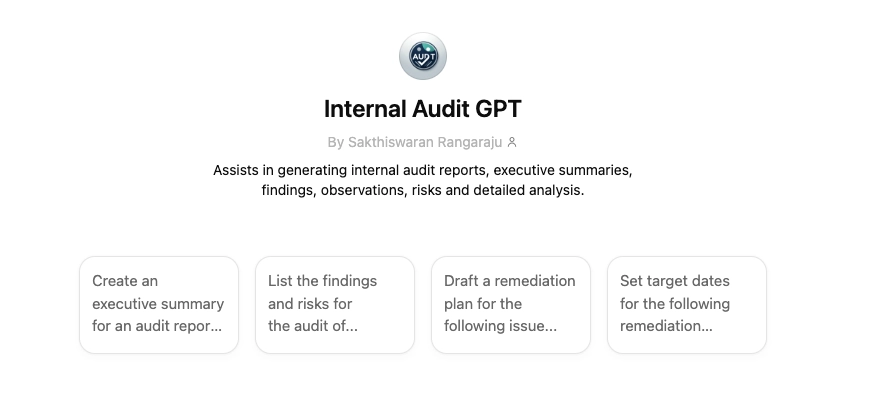This screenshot has width=879, height=396.
Task: Select the Internal Audit GPT title heading
Action: point(423,109)
